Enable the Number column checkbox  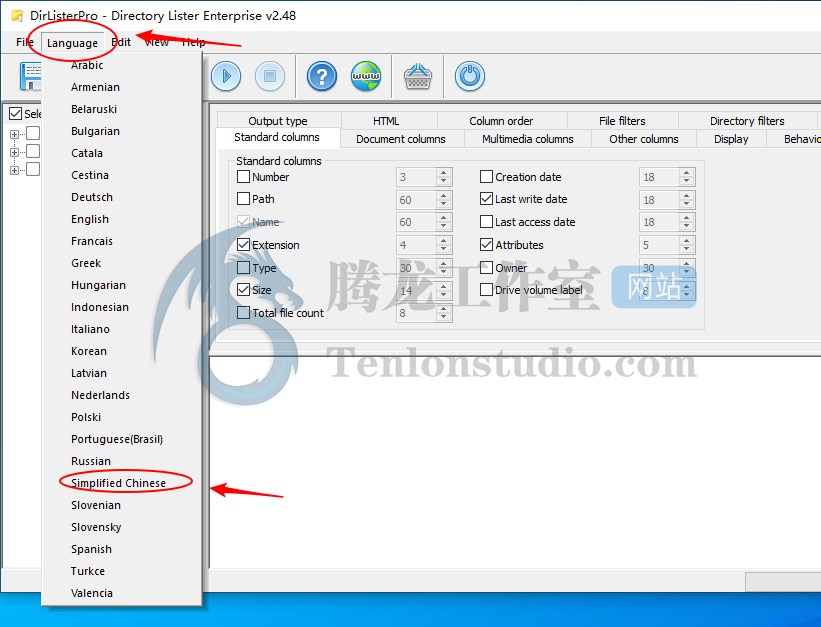point(243,177)
